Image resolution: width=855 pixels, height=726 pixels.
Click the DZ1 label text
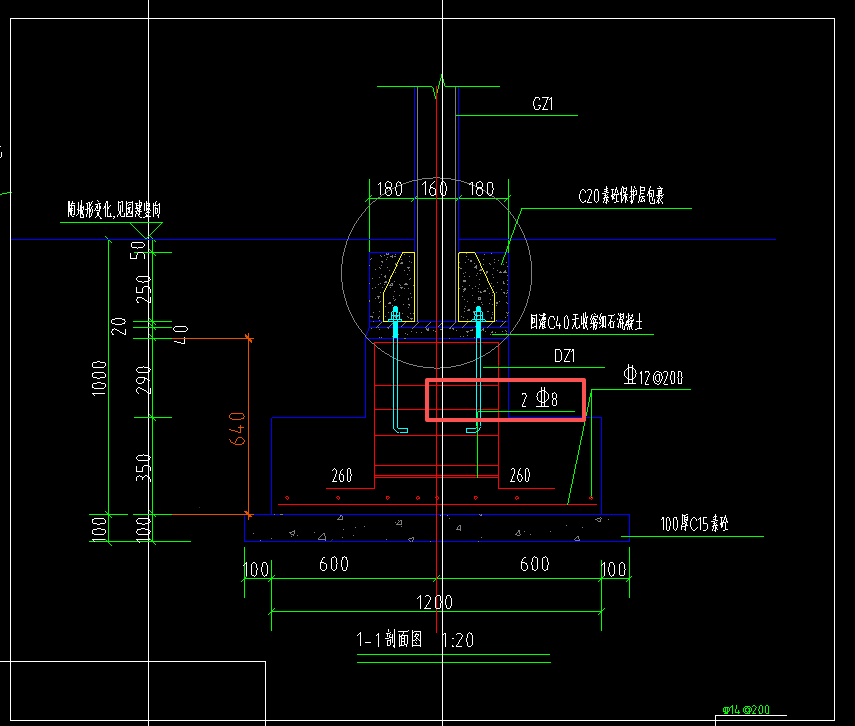pyautogui.click(x=564, y=356)
